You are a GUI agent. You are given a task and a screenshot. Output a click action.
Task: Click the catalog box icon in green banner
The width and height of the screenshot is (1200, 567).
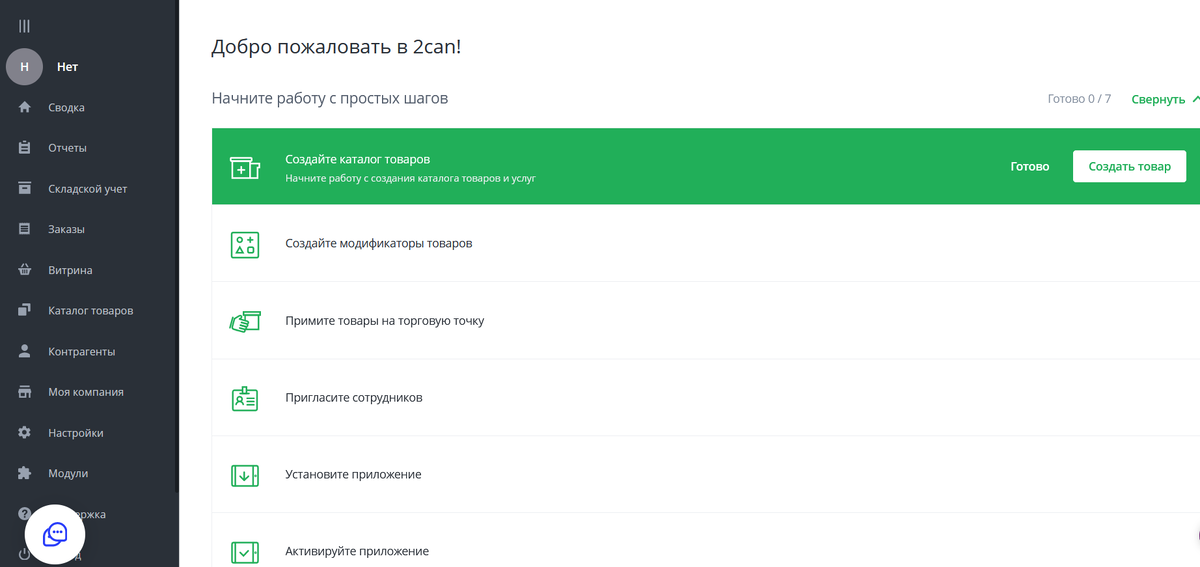(245, 167)
